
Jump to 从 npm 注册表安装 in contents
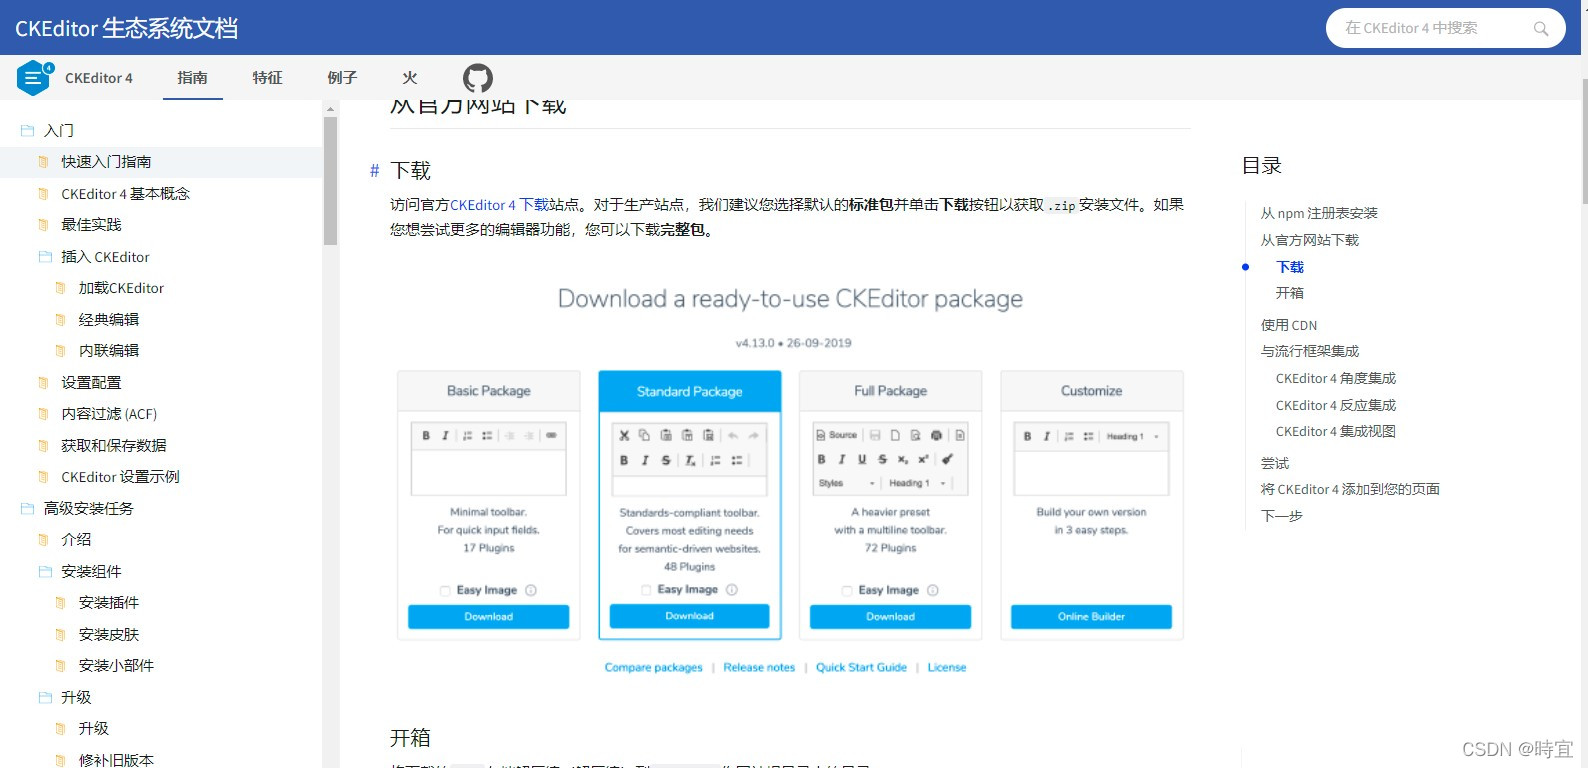(x=1319, y=213)
